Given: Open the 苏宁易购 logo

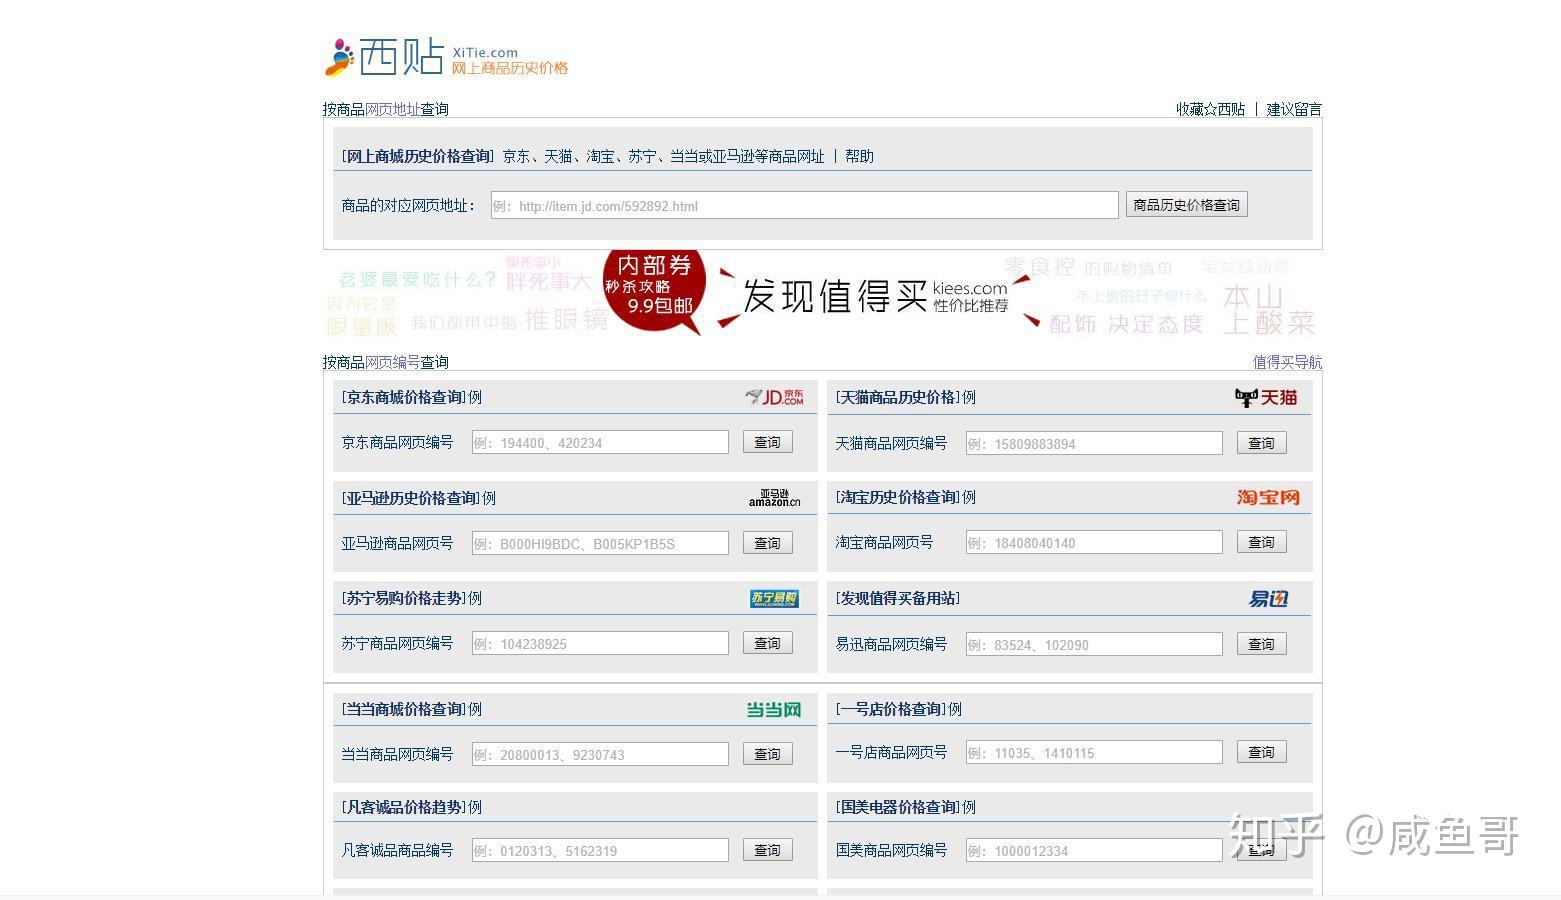Looking at the screenshot, I should (x=774, y=598).
